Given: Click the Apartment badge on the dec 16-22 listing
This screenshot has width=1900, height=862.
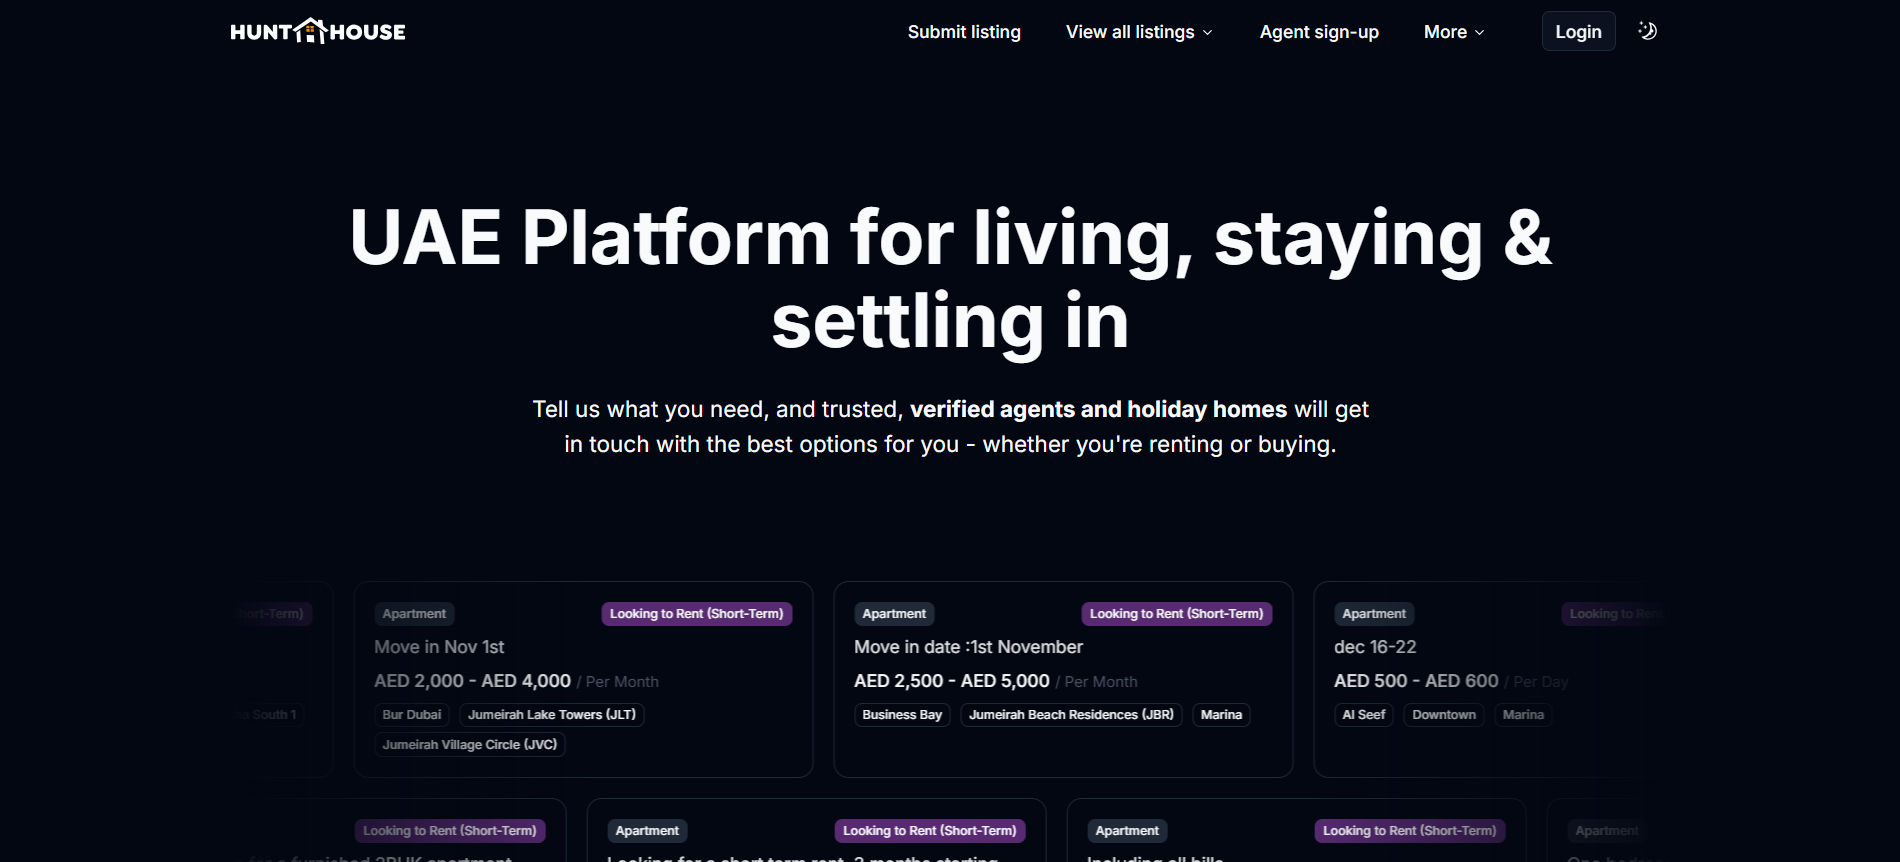Looking at the screenshot, I should (x=1373, y=613).
